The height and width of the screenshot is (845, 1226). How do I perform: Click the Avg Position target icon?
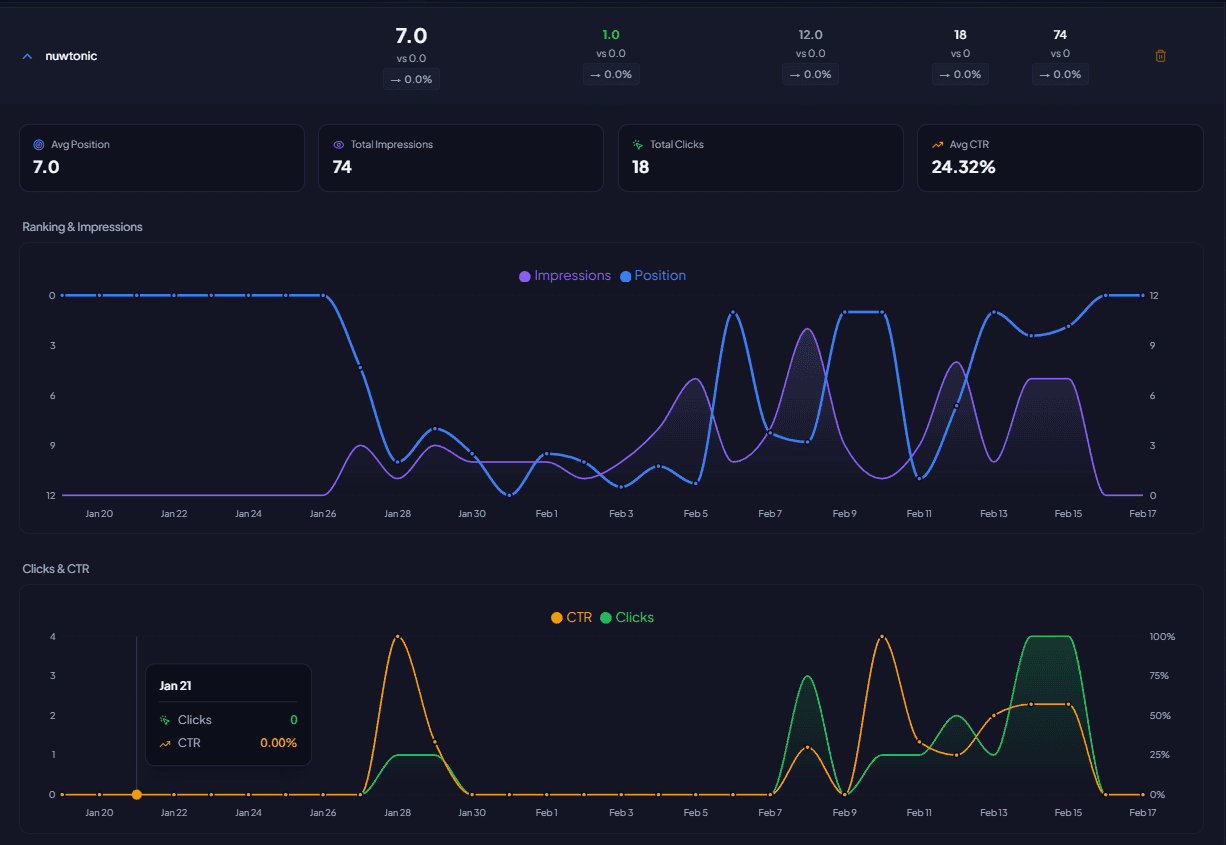(x=38, y=144)
